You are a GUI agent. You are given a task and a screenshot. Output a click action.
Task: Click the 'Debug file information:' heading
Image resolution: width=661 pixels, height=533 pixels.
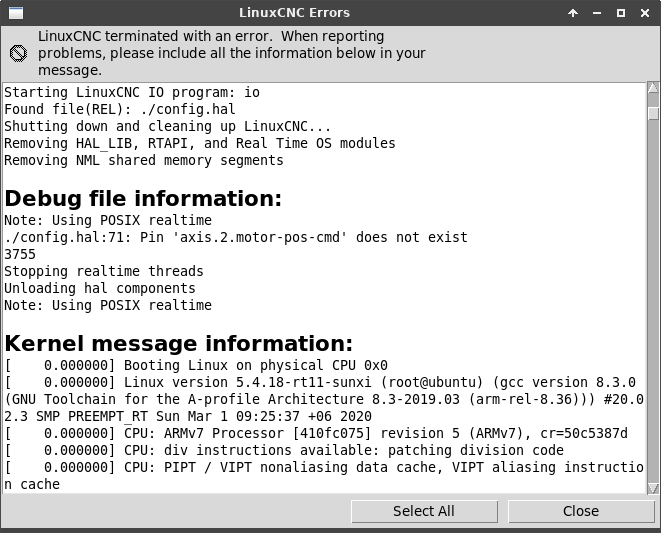point(143,199)
